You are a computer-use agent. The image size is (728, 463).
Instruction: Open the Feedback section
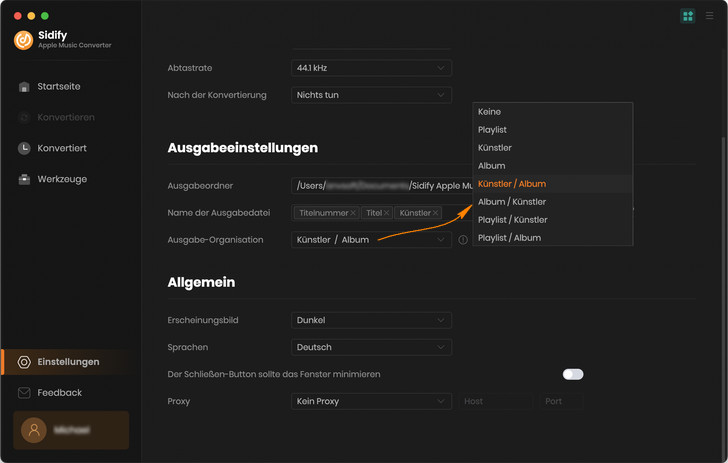59,393
